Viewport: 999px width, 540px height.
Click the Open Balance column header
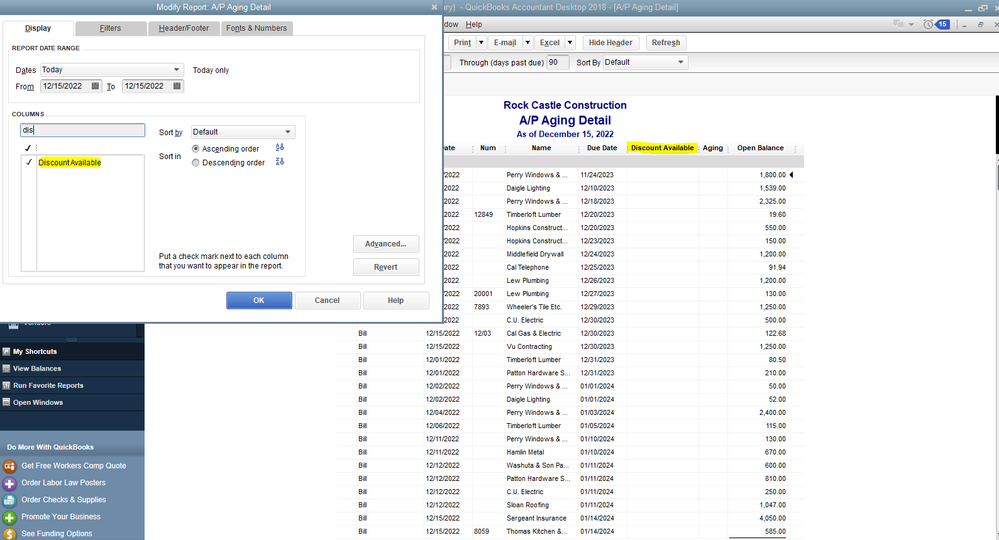[x=760, y=148]
